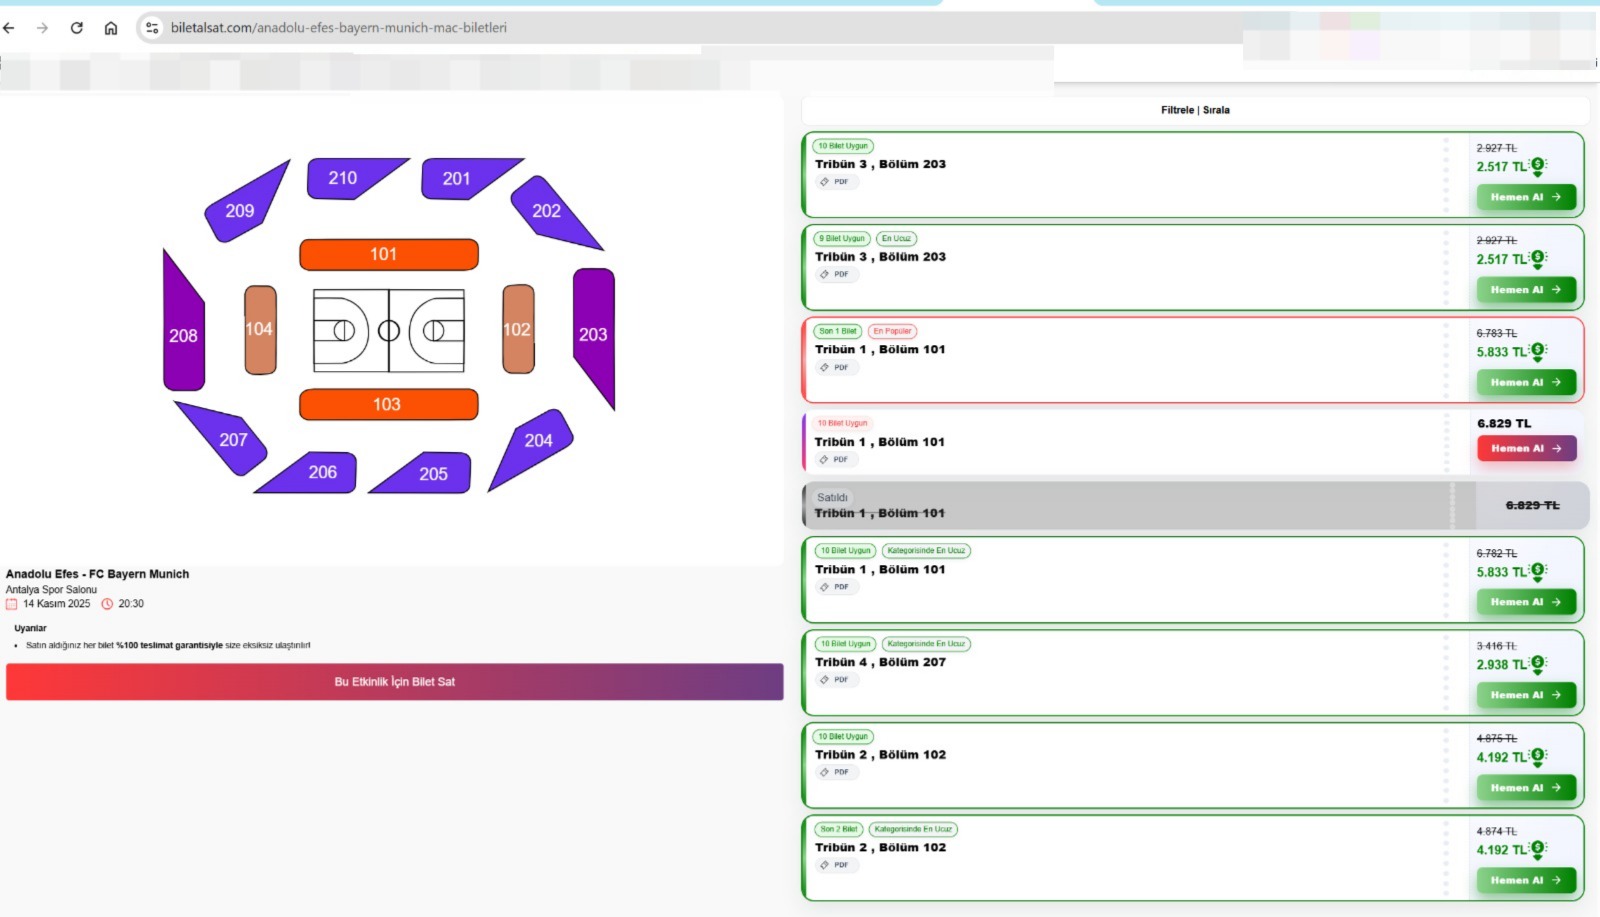Buy the Kategorisinde En Ucuz Bölüm 101 listing
Image resolution: width=1600 pixels, height=917 pixels.
point(1526,602)
